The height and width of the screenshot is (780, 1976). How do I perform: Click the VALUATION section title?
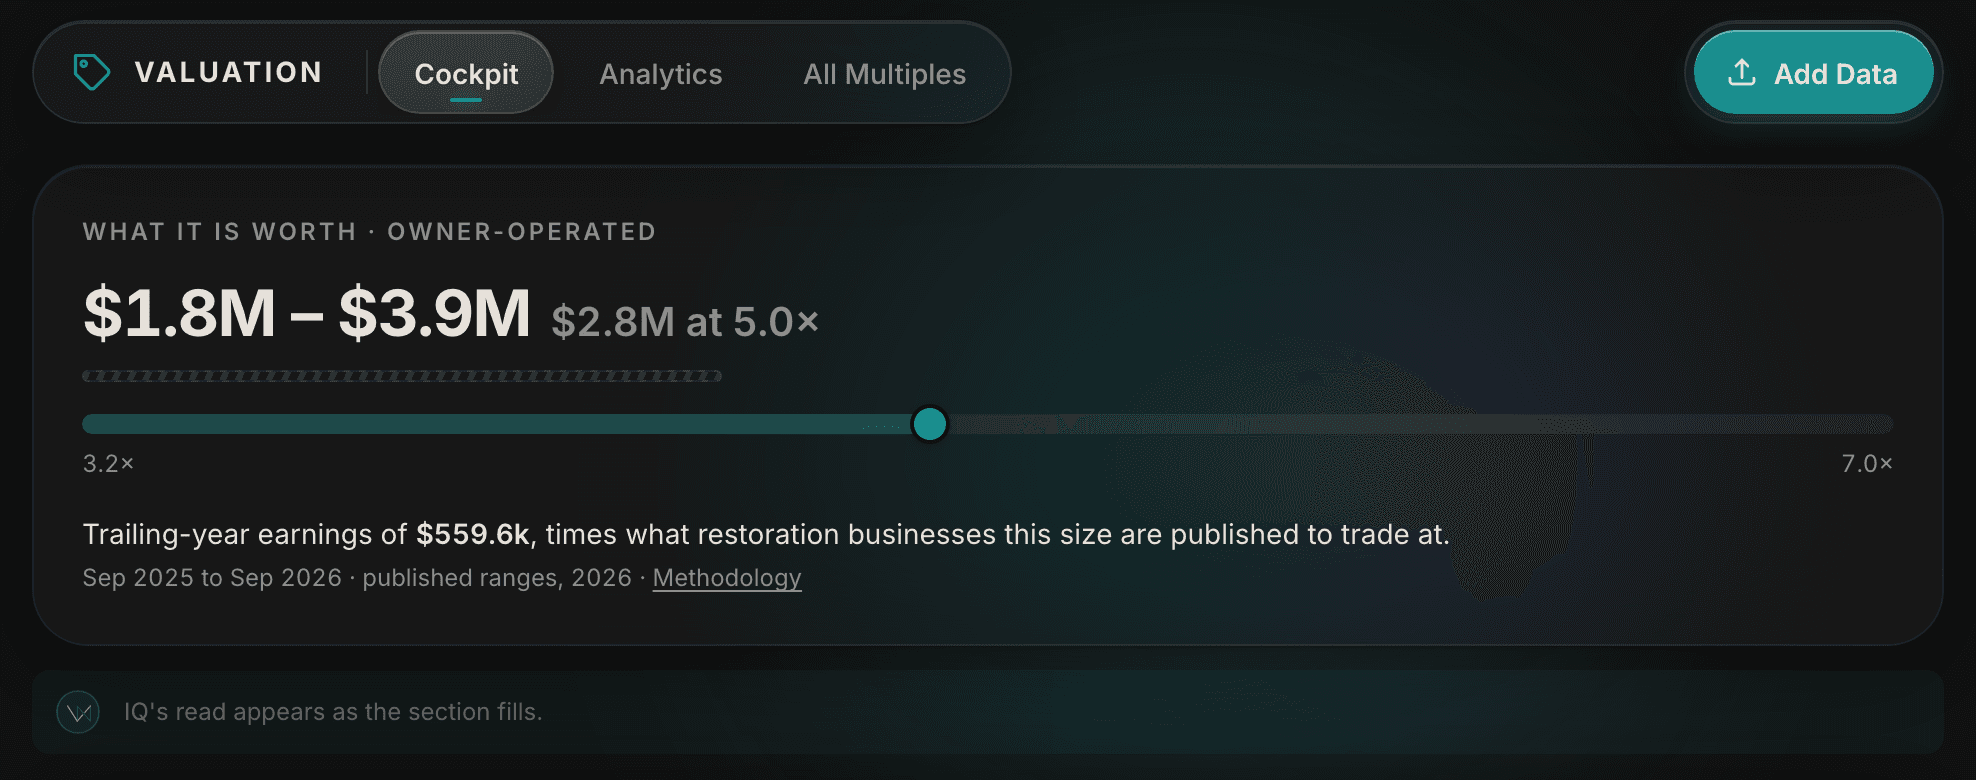click(x=228, y=72)
